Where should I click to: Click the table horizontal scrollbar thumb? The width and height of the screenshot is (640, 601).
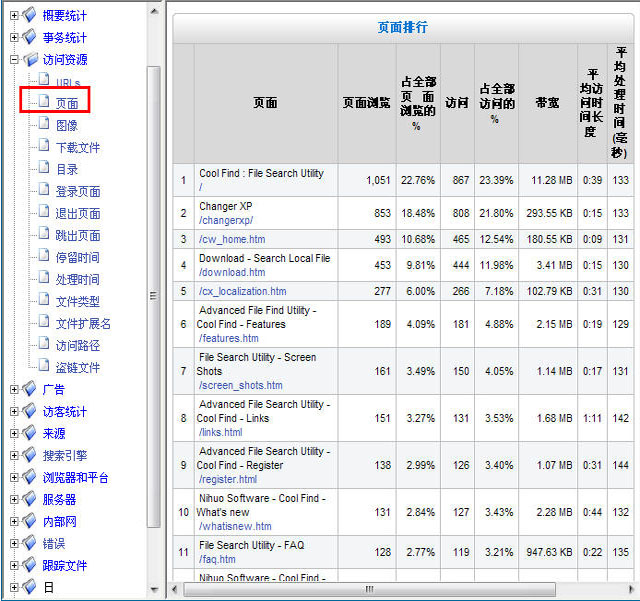(369, 589)
